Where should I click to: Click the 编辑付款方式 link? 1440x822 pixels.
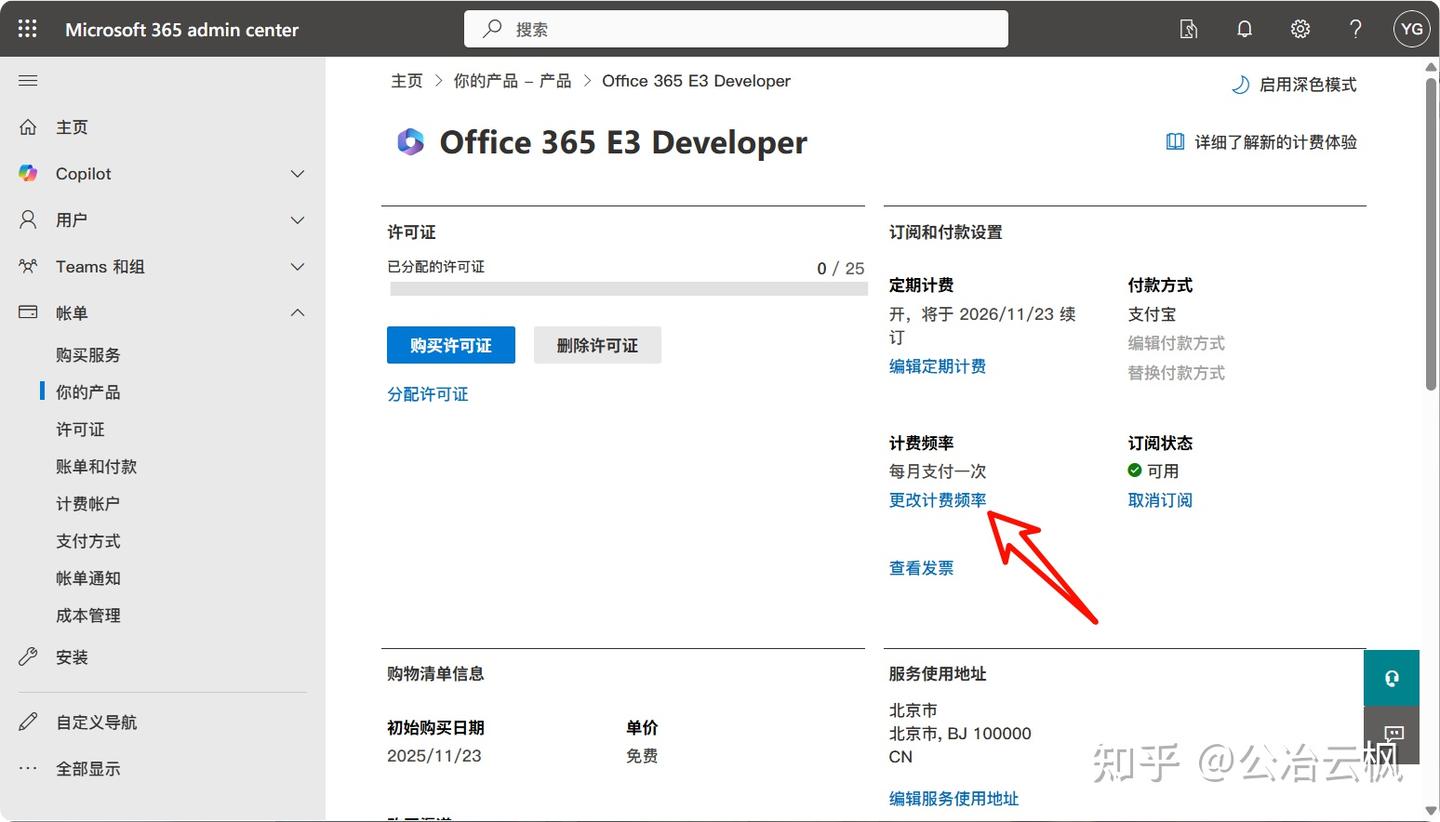click(x=1176, y=343)
